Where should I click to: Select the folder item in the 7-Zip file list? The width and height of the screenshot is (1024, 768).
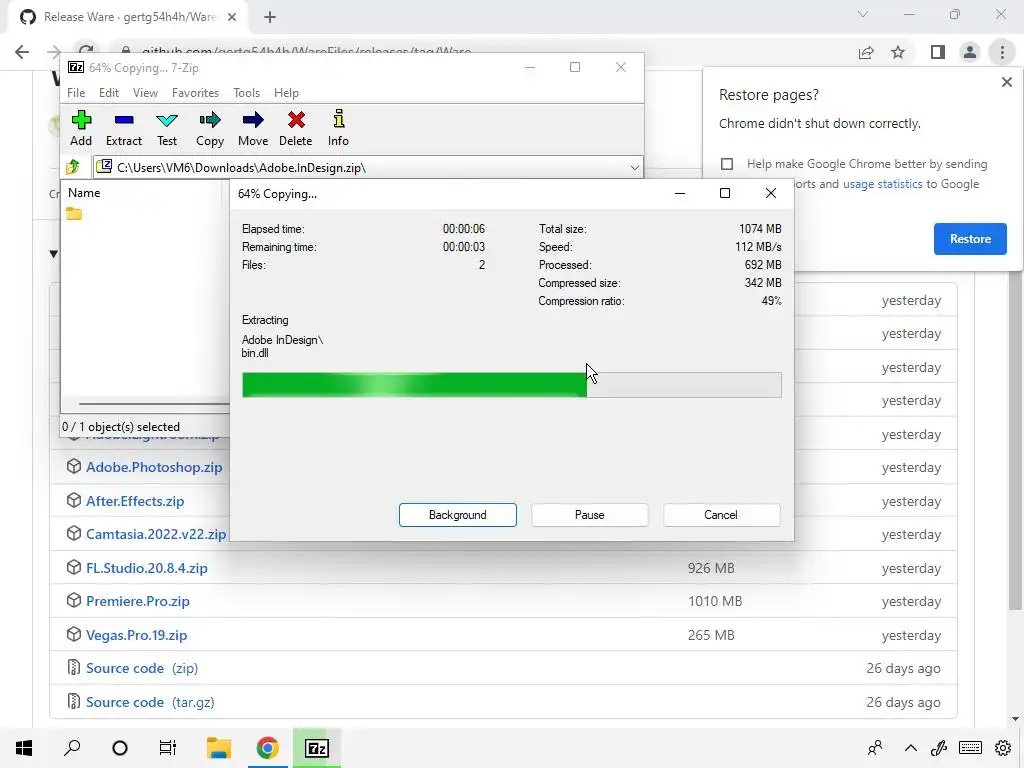74,214
